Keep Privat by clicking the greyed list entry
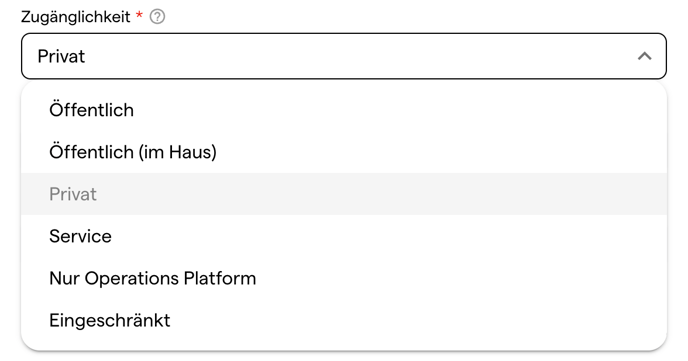 click(344, 194)
